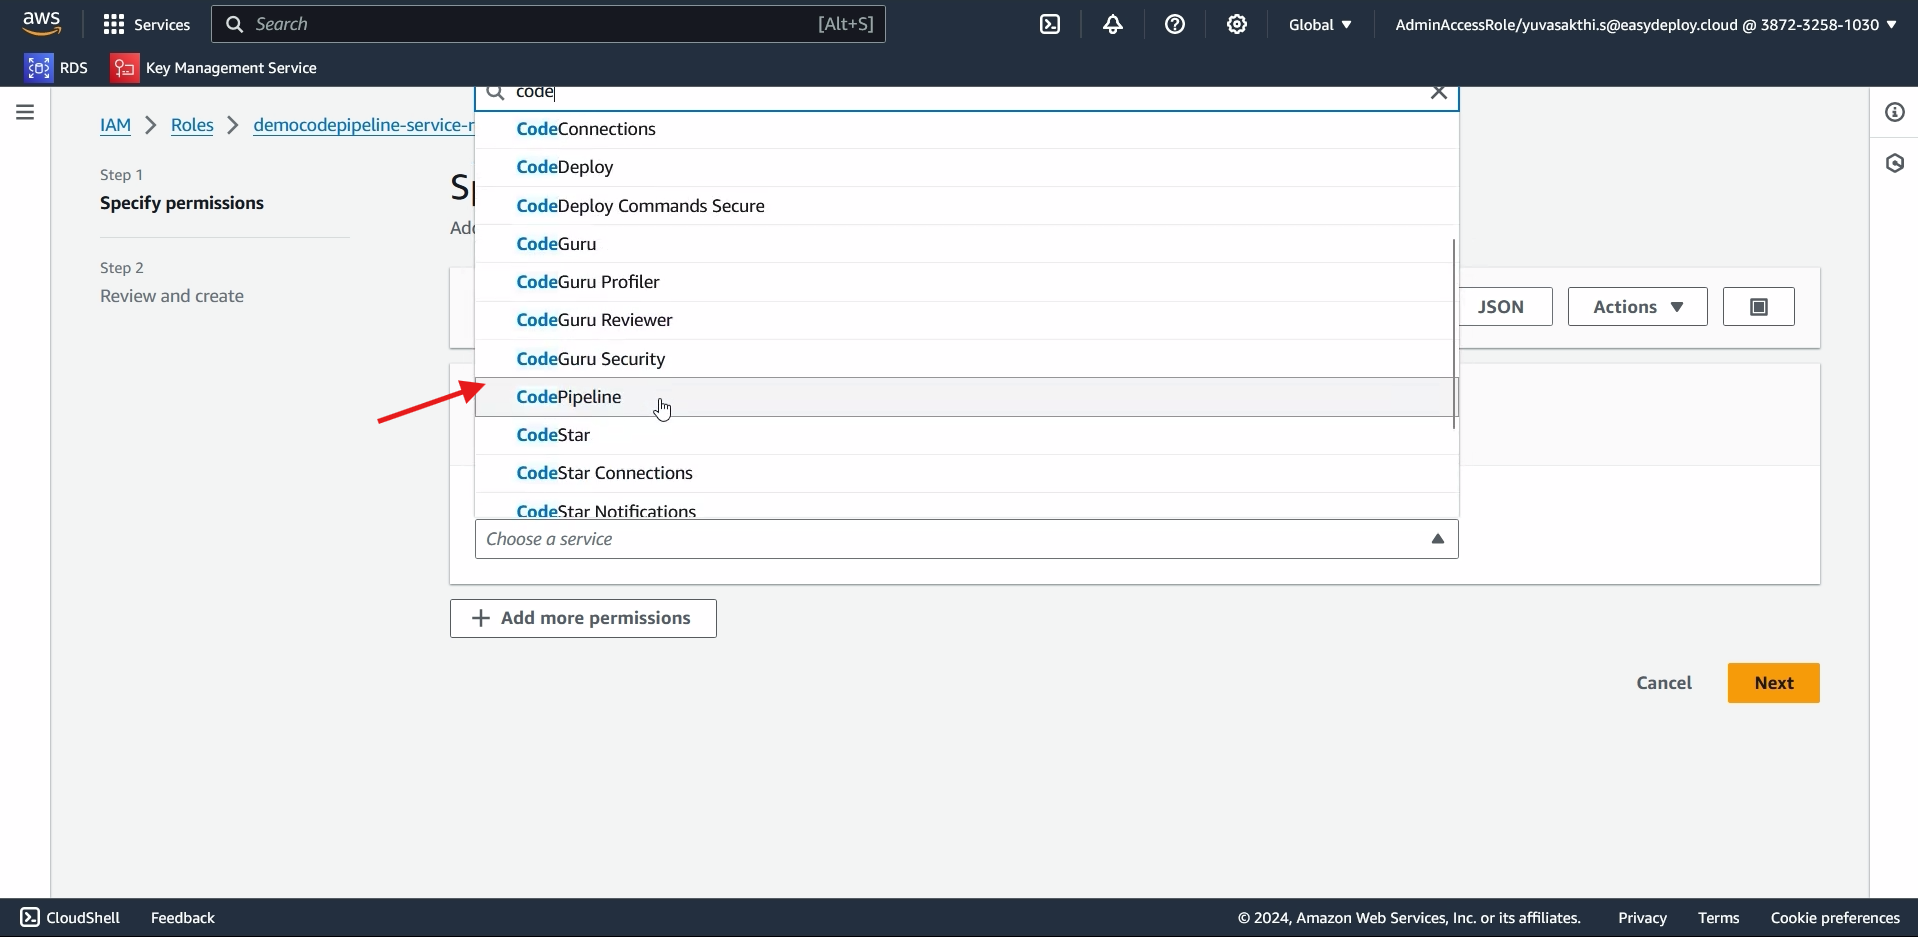Open the settings gear icon

1237,24
